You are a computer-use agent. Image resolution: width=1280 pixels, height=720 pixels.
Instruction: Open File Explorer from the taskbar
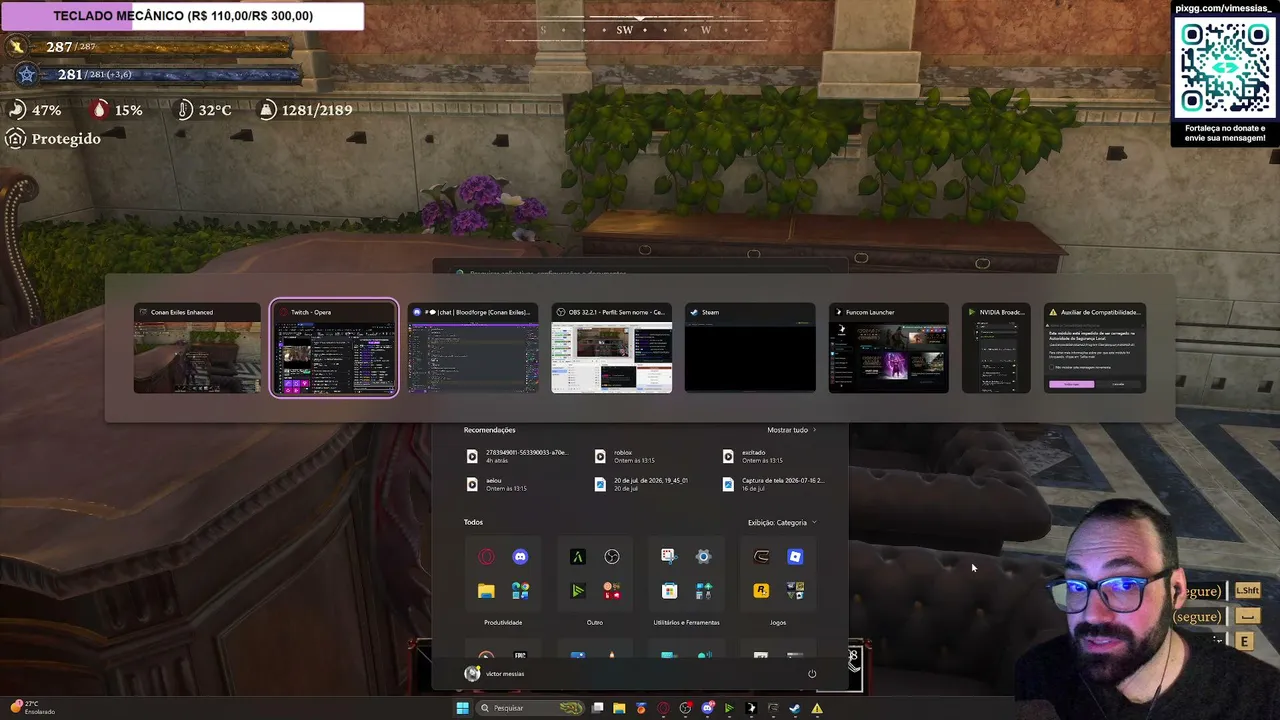[619, 708]
